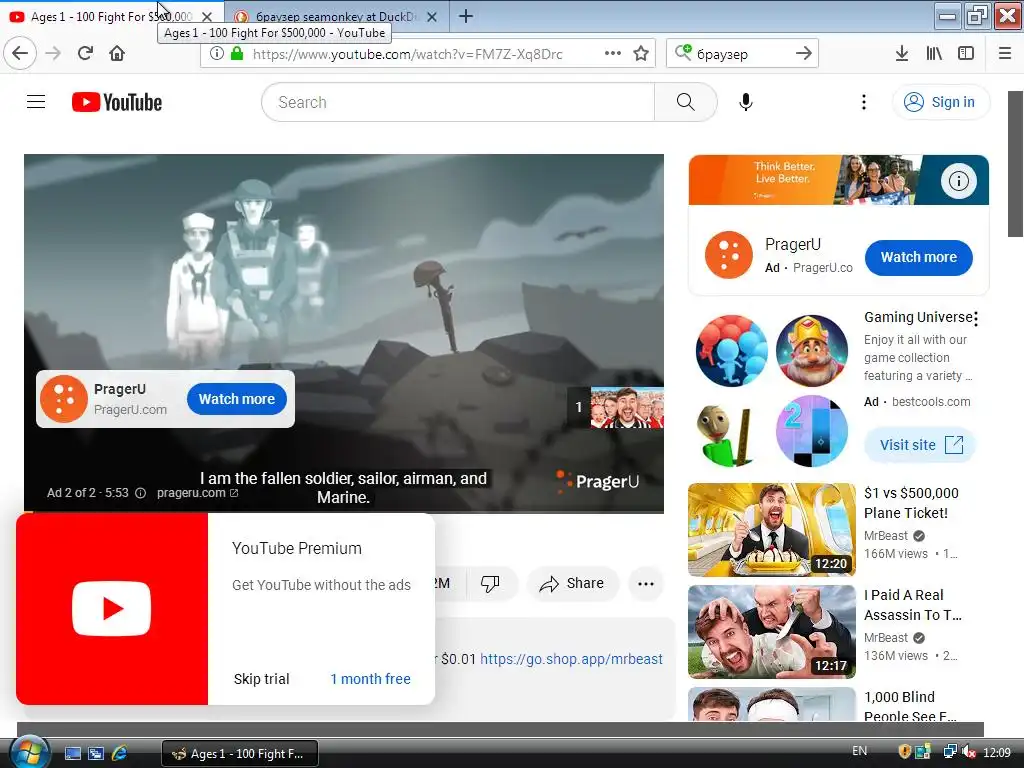Click the green padlock security icon
1024x768 pixels.
pos(237,54)
